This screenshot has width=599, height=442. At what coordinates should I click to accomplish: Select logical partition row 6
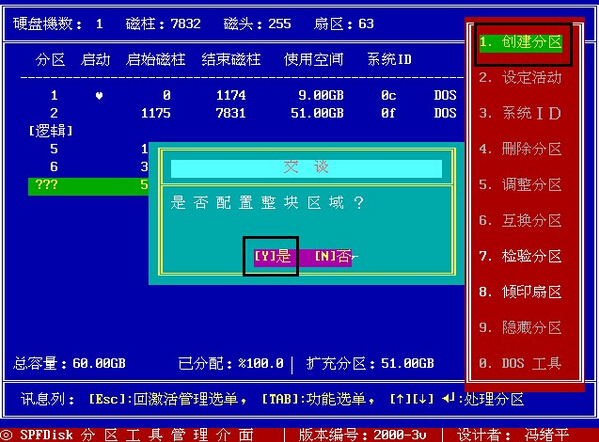[x=88, y=167]
